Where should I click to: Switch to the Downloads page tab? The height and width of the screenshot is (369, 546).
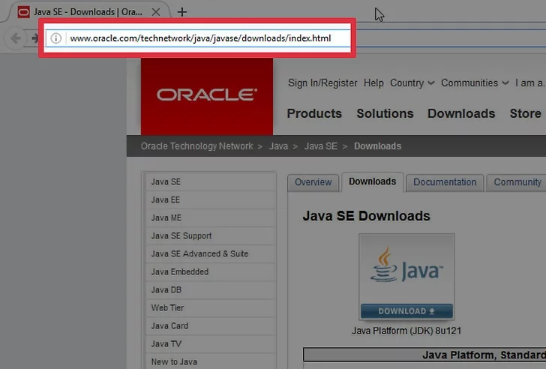click(372, 182)
